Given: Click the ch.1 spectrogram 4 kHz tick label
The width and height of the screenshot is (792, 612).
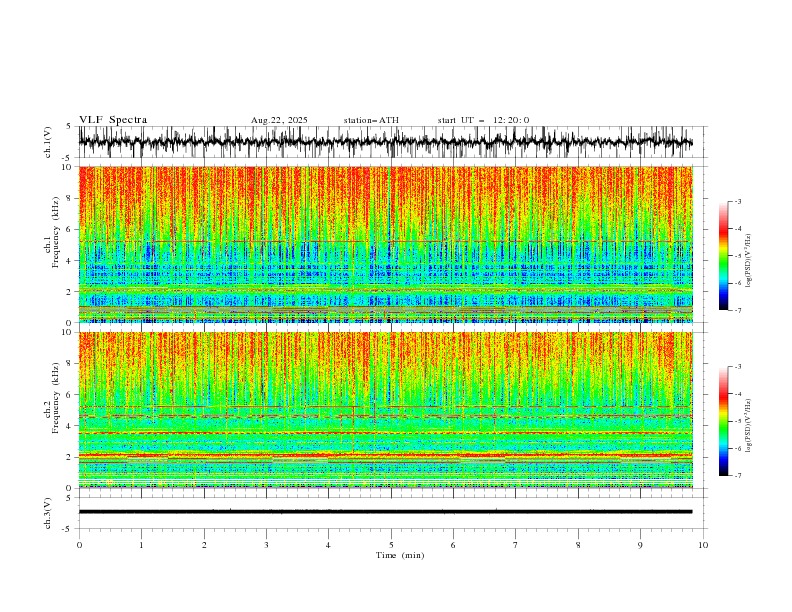Looking at the screenshot, I should (x=71, y=261).
